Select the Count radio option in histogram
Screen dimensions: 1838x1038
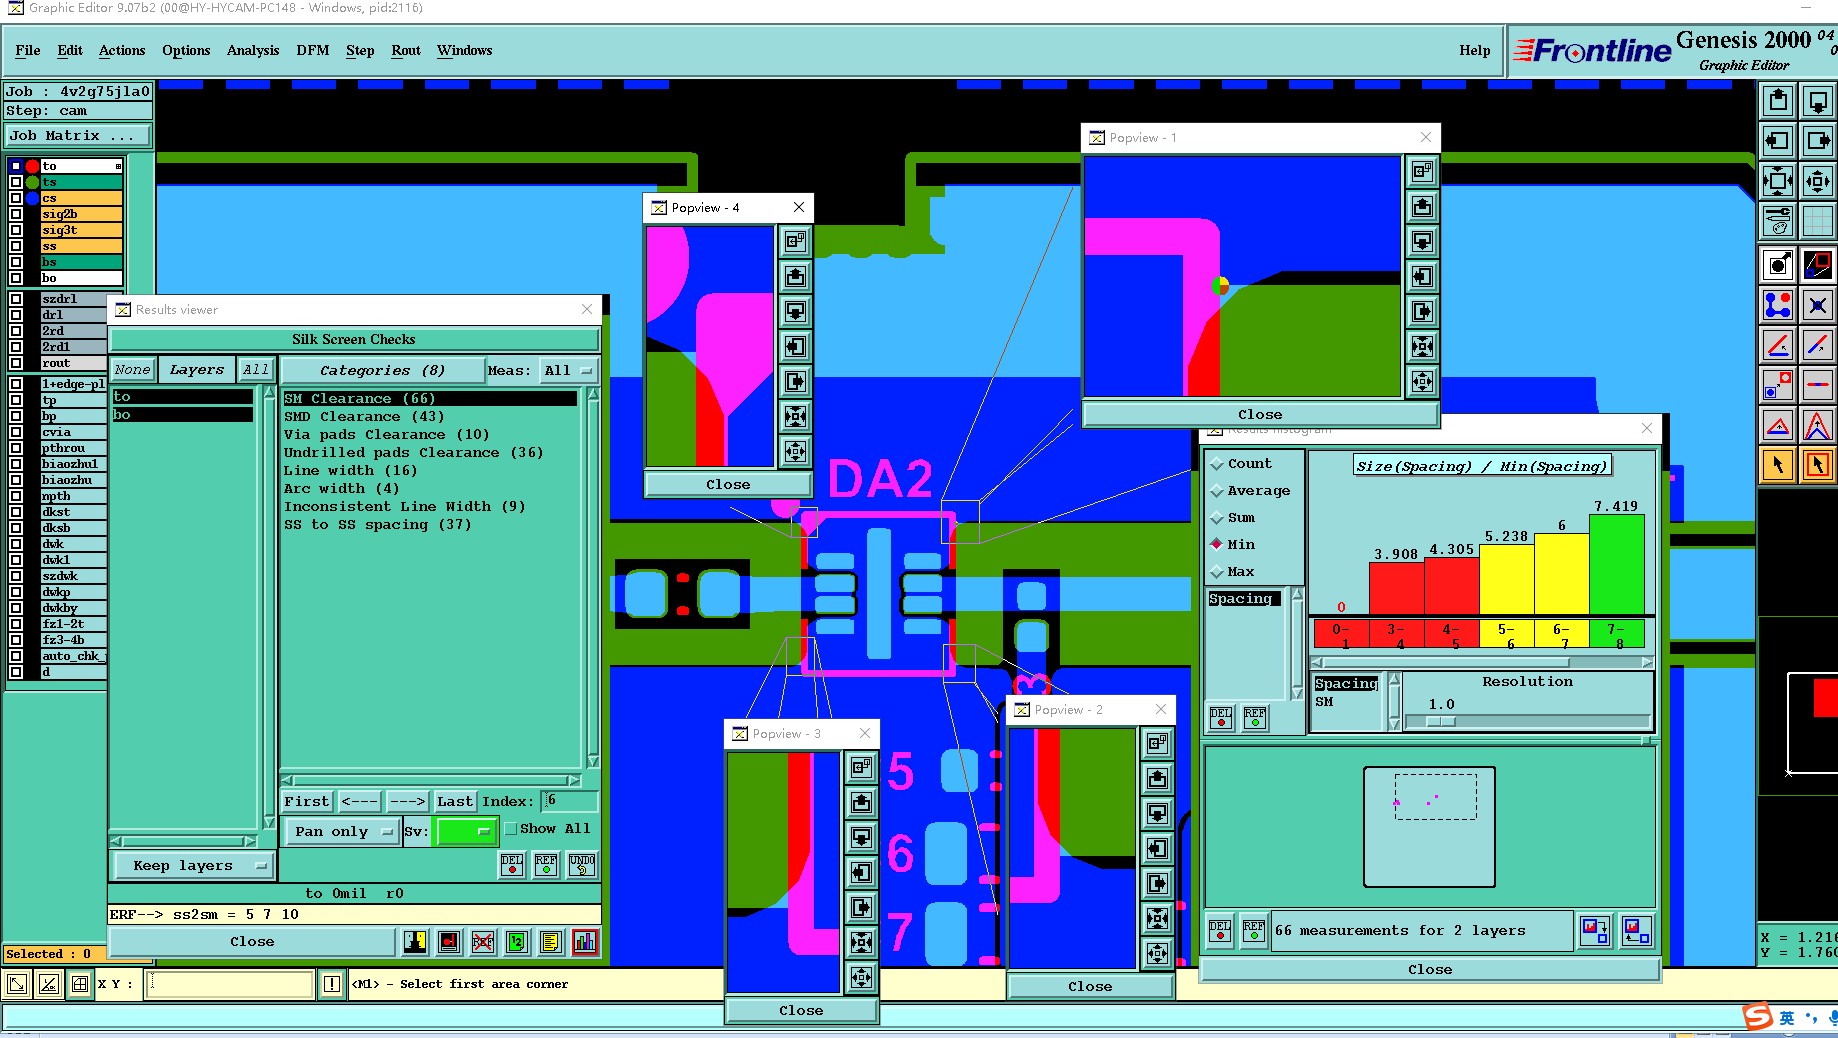coord(1240,464)
